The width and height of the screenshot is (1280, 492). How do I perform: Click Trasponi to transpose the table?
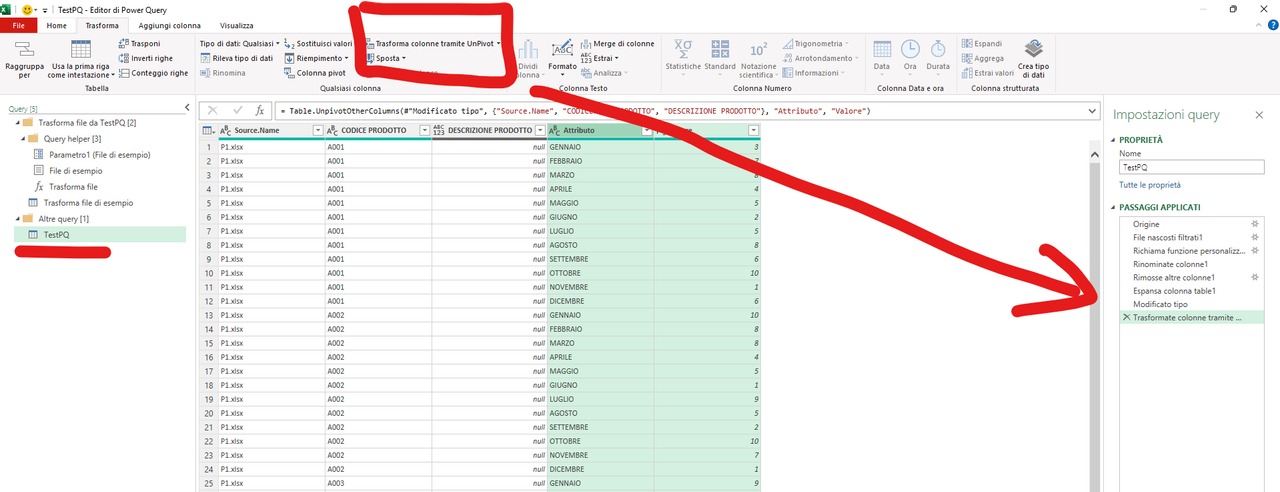[139, 44]
